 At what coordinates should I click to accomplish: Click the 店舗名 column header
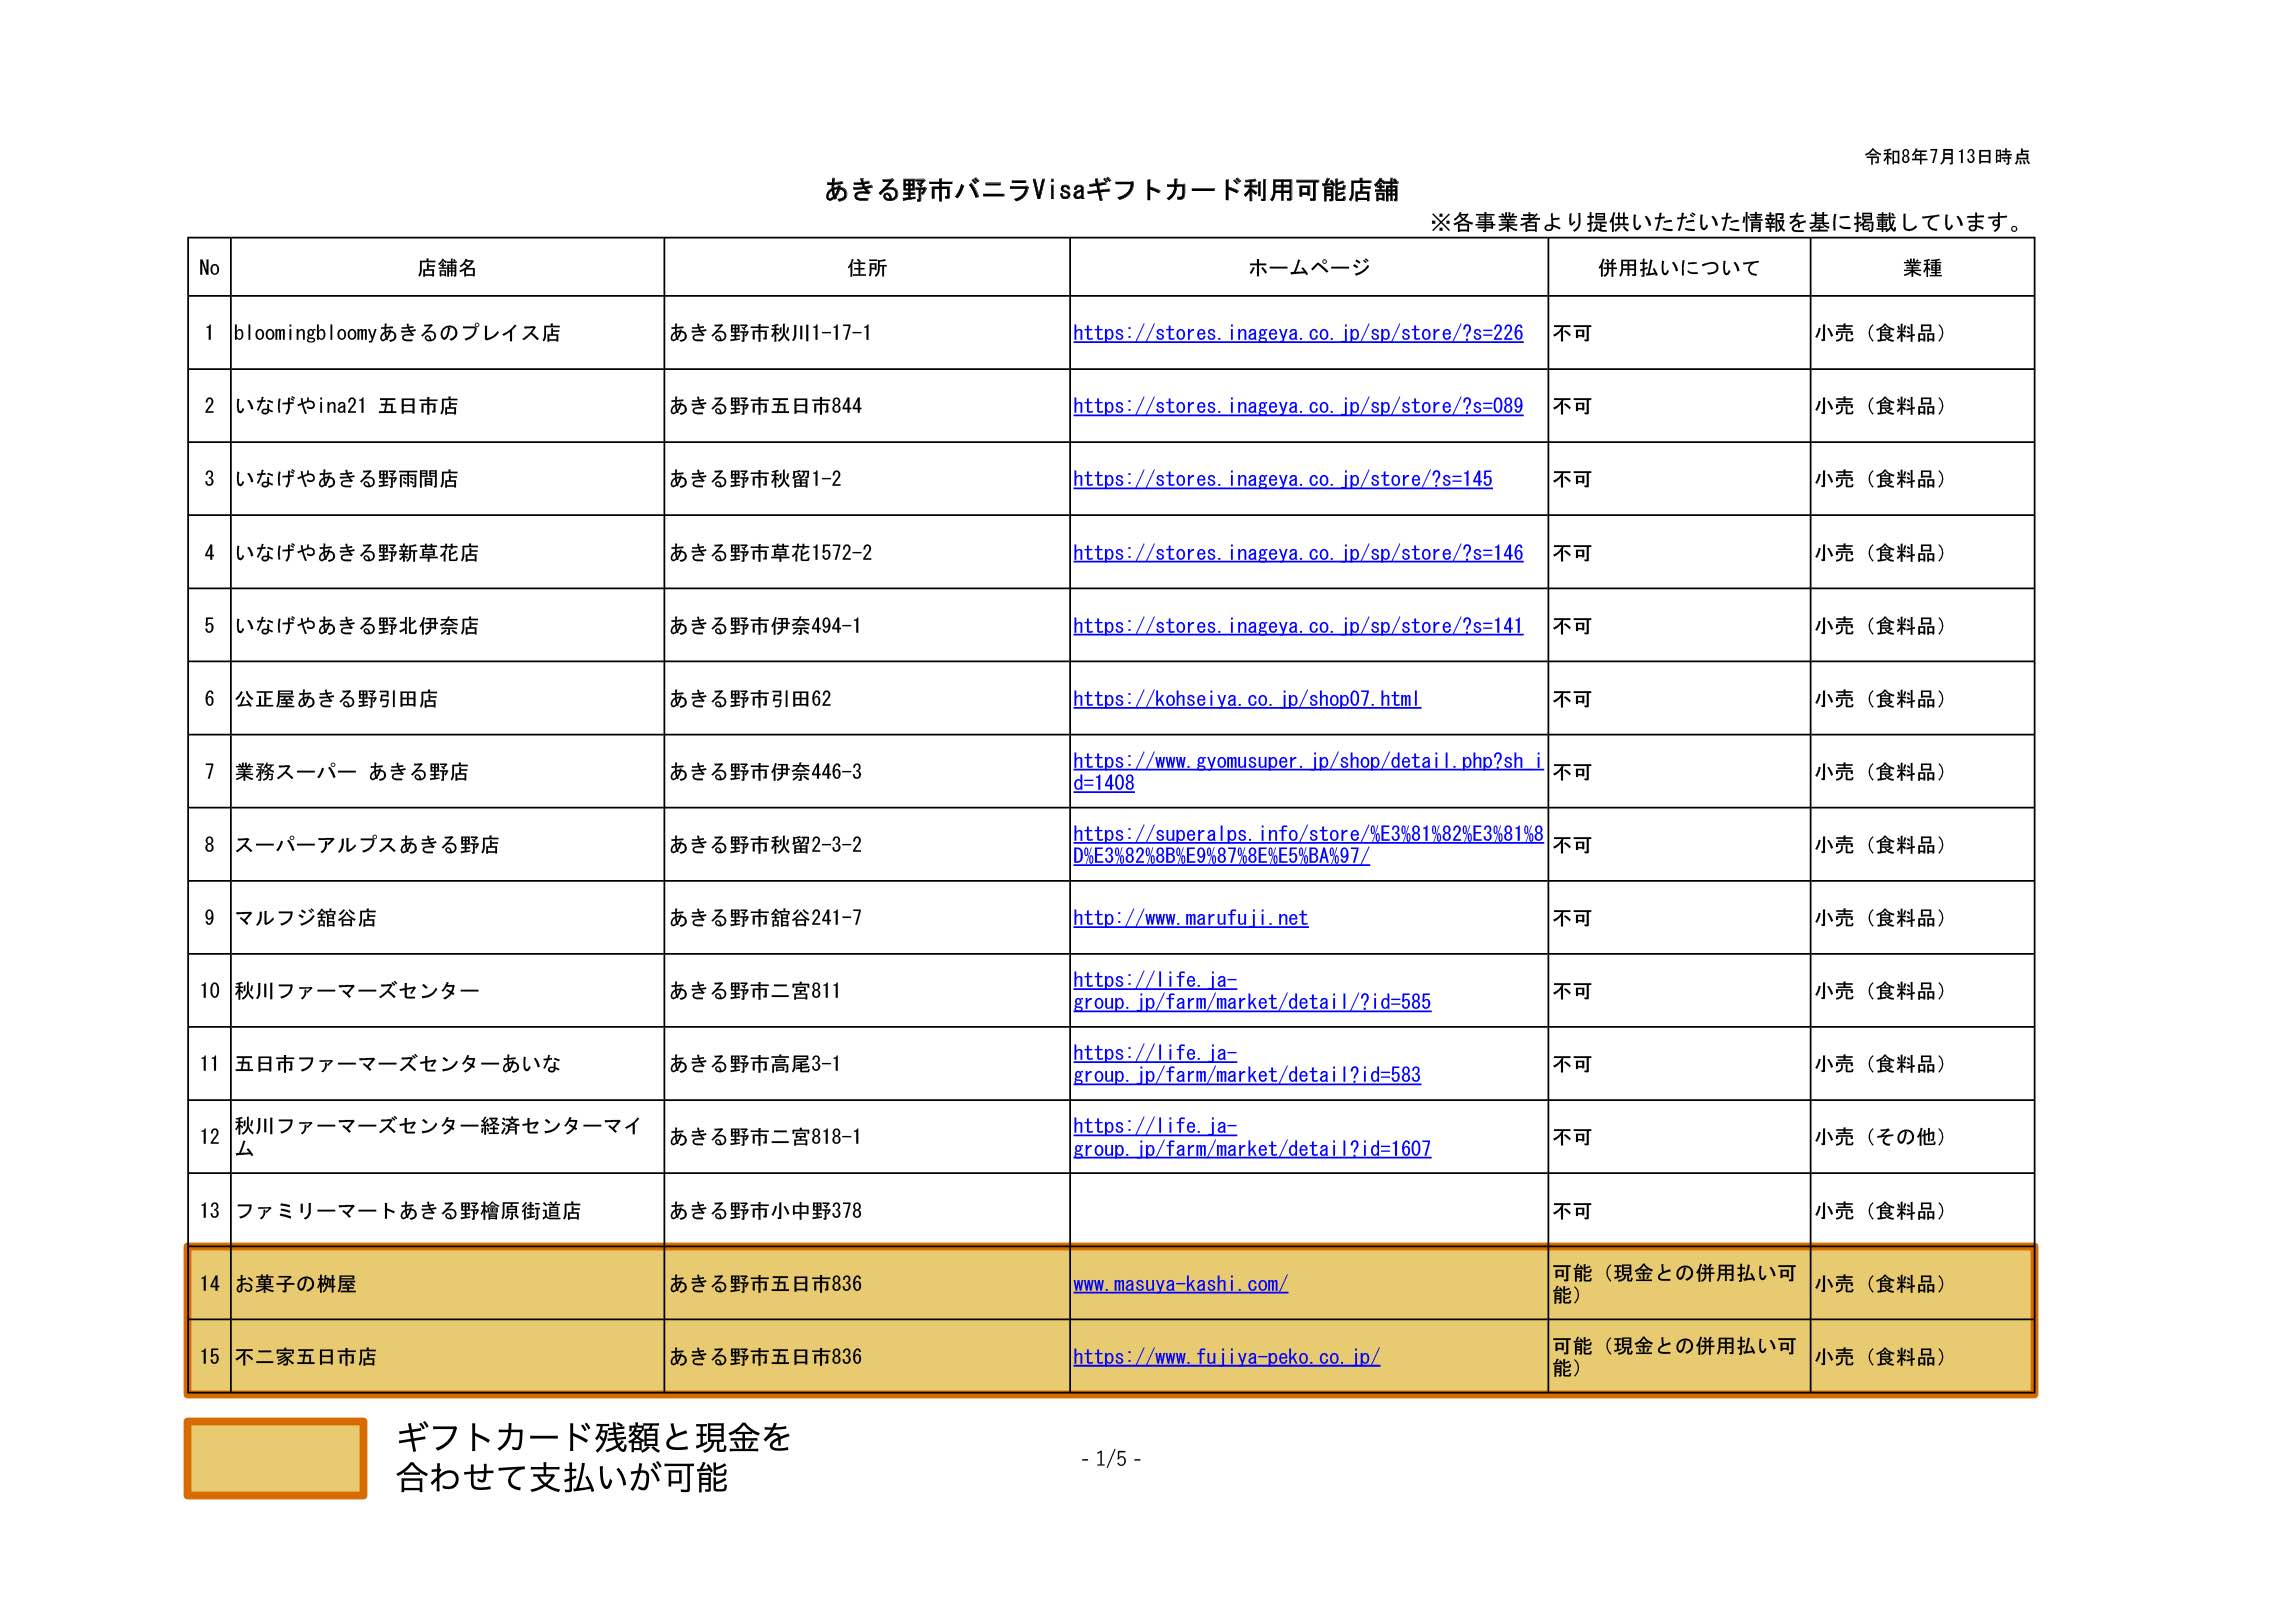(x=447, y=268)
